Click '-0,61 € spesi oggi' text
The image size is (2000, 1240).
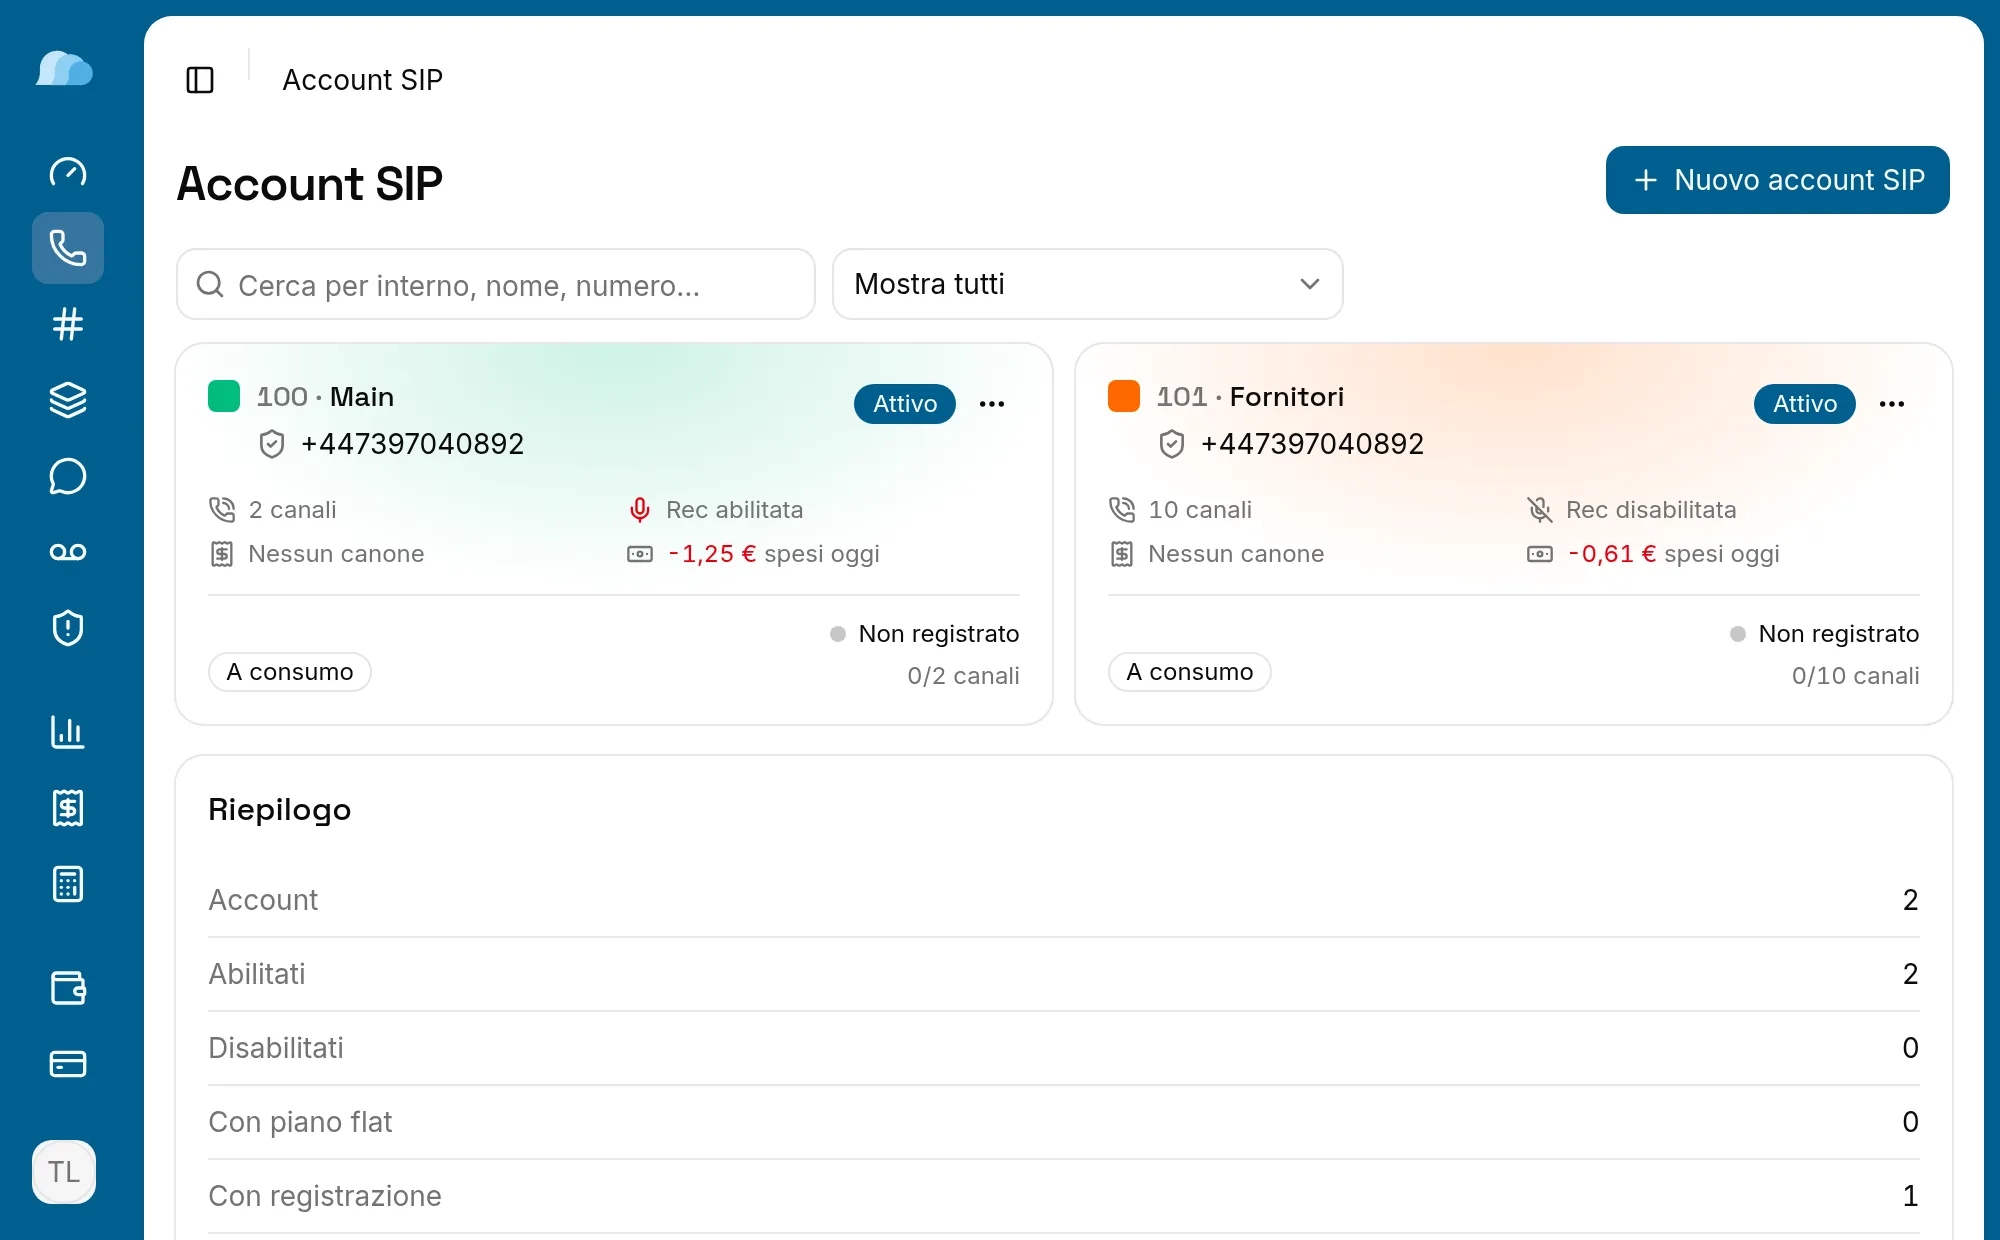coord(1674,554)
